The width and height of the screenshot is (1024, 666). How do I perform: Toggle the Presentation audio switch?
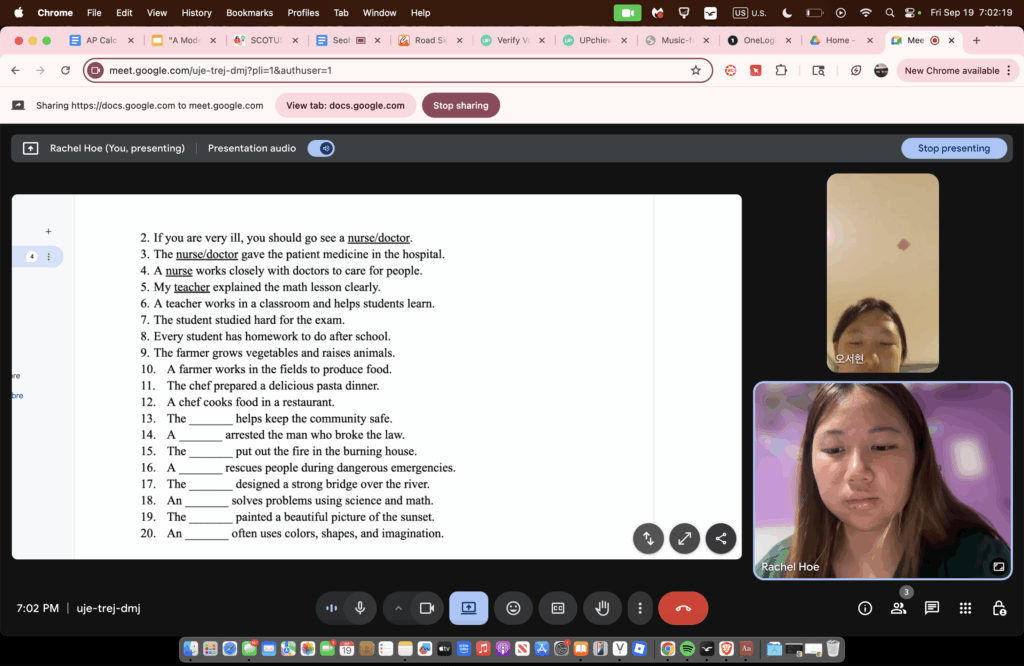[x=321, y=148]
